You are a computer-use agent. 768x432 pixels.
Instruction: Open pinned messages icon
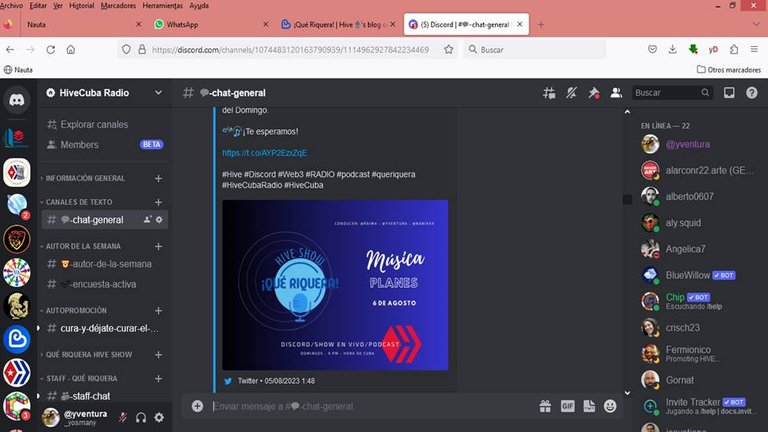pos(594,93)
